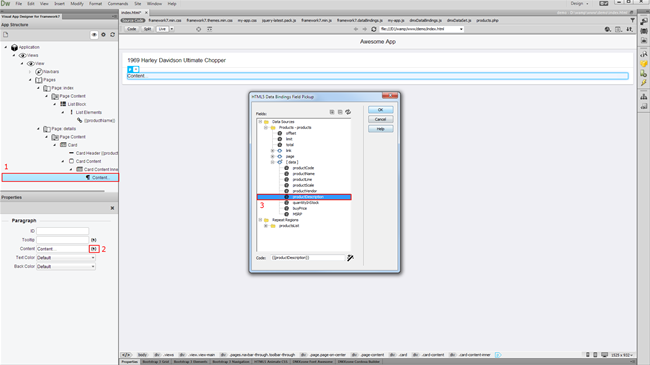Open dynamic data picker next to Content field

[x=94, y=249]
